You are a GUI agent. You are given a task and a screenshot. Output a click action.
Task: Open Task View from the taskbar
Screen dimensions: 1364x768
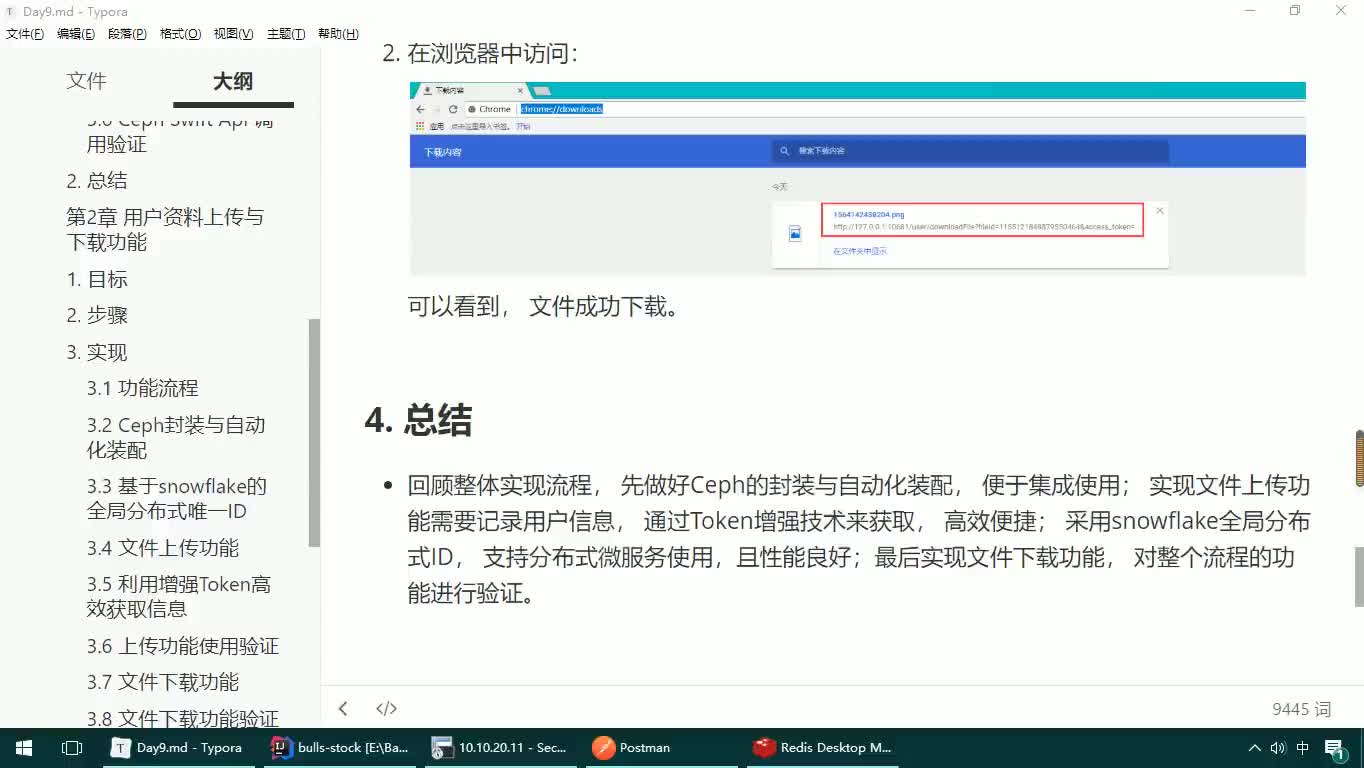[x=71, y=747]
